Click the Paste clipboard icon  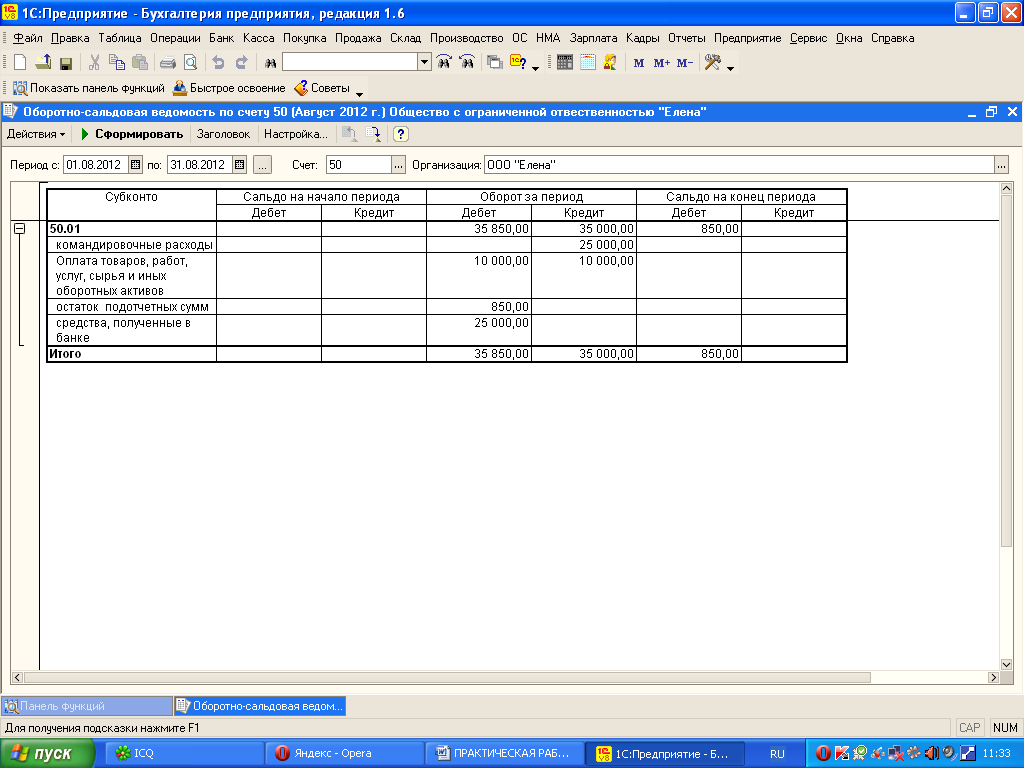(140, 63)
